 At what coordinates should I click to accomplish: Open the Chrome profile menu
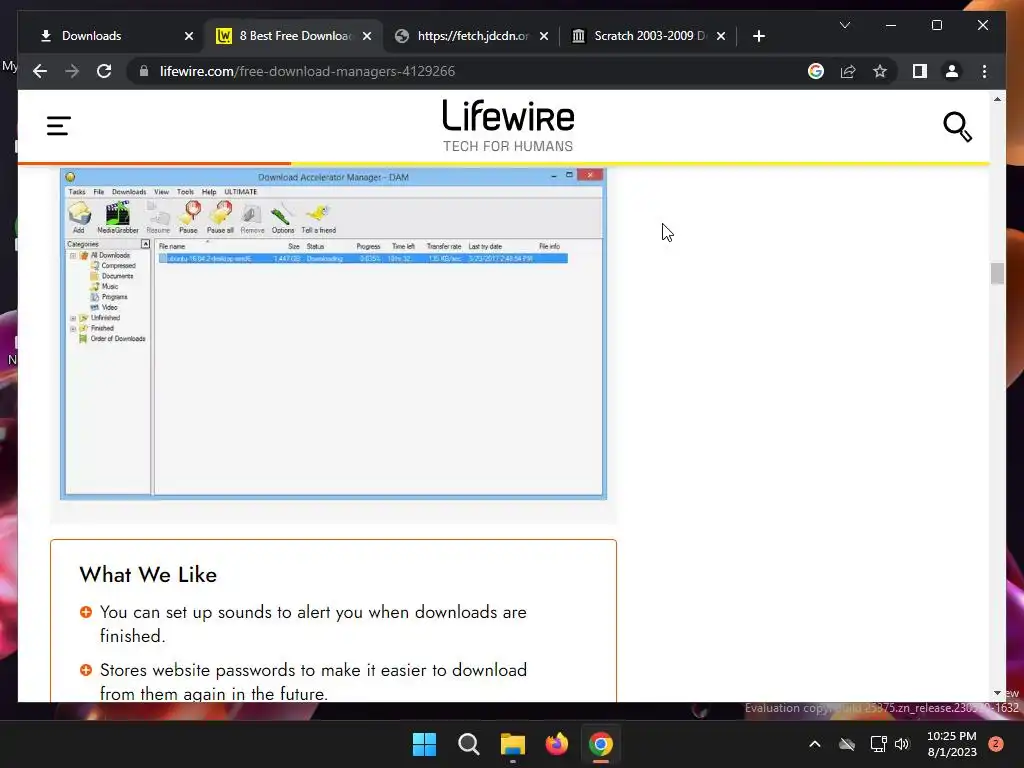(x=952, y=71)
